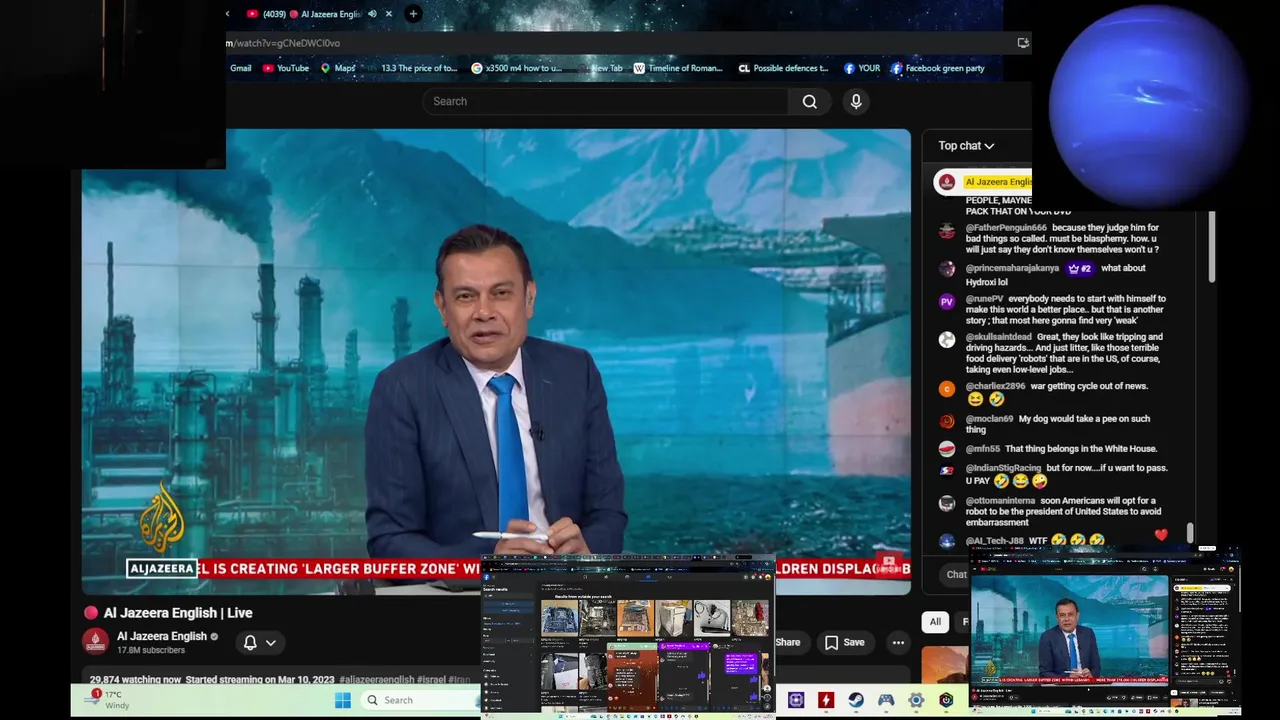Open @FatherPenguin666's avatar in chat
The height and width of the screenshot is (720, 1280).
tap(947, 230)
